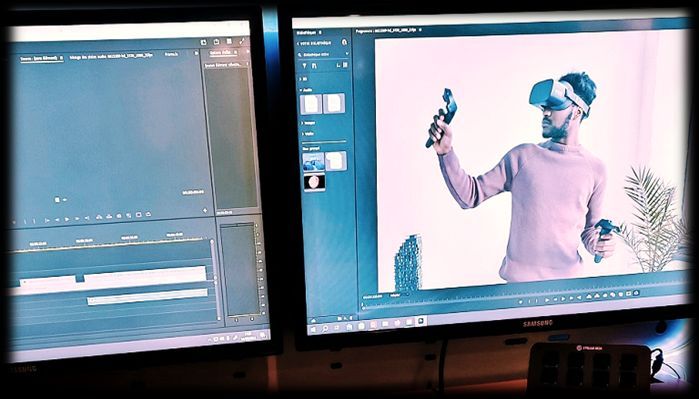Select the Program monitor sequence tab
The width and height of the screenshot is (699, 399).
[x=386, y=30]
